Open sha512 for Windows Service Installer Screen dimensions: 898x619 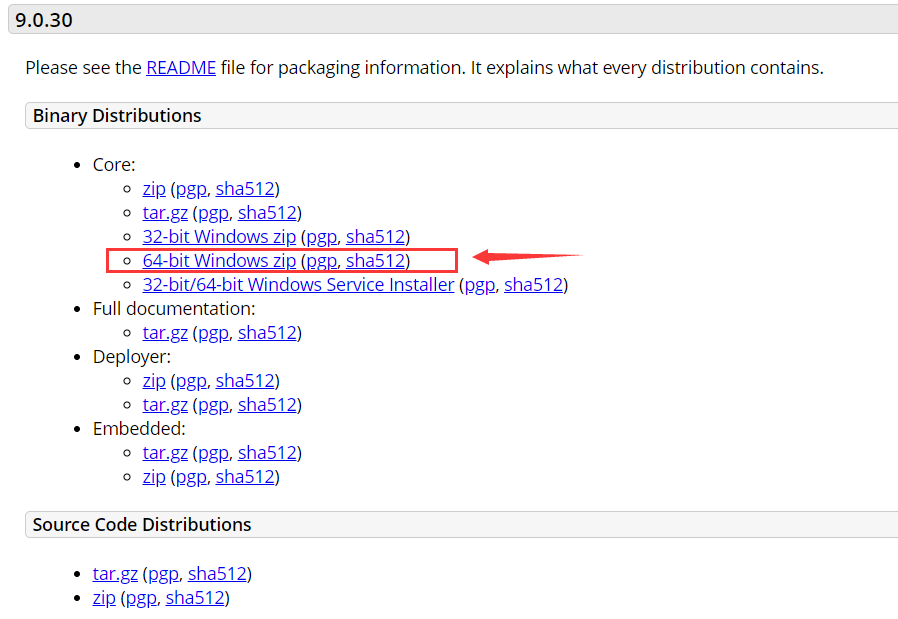[x=534, y=285]
